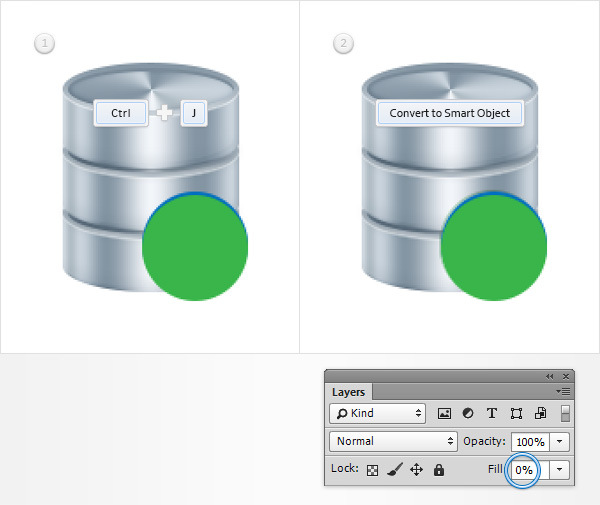
Task: Filter layers by type (T) icon
Action: (492, 413)
